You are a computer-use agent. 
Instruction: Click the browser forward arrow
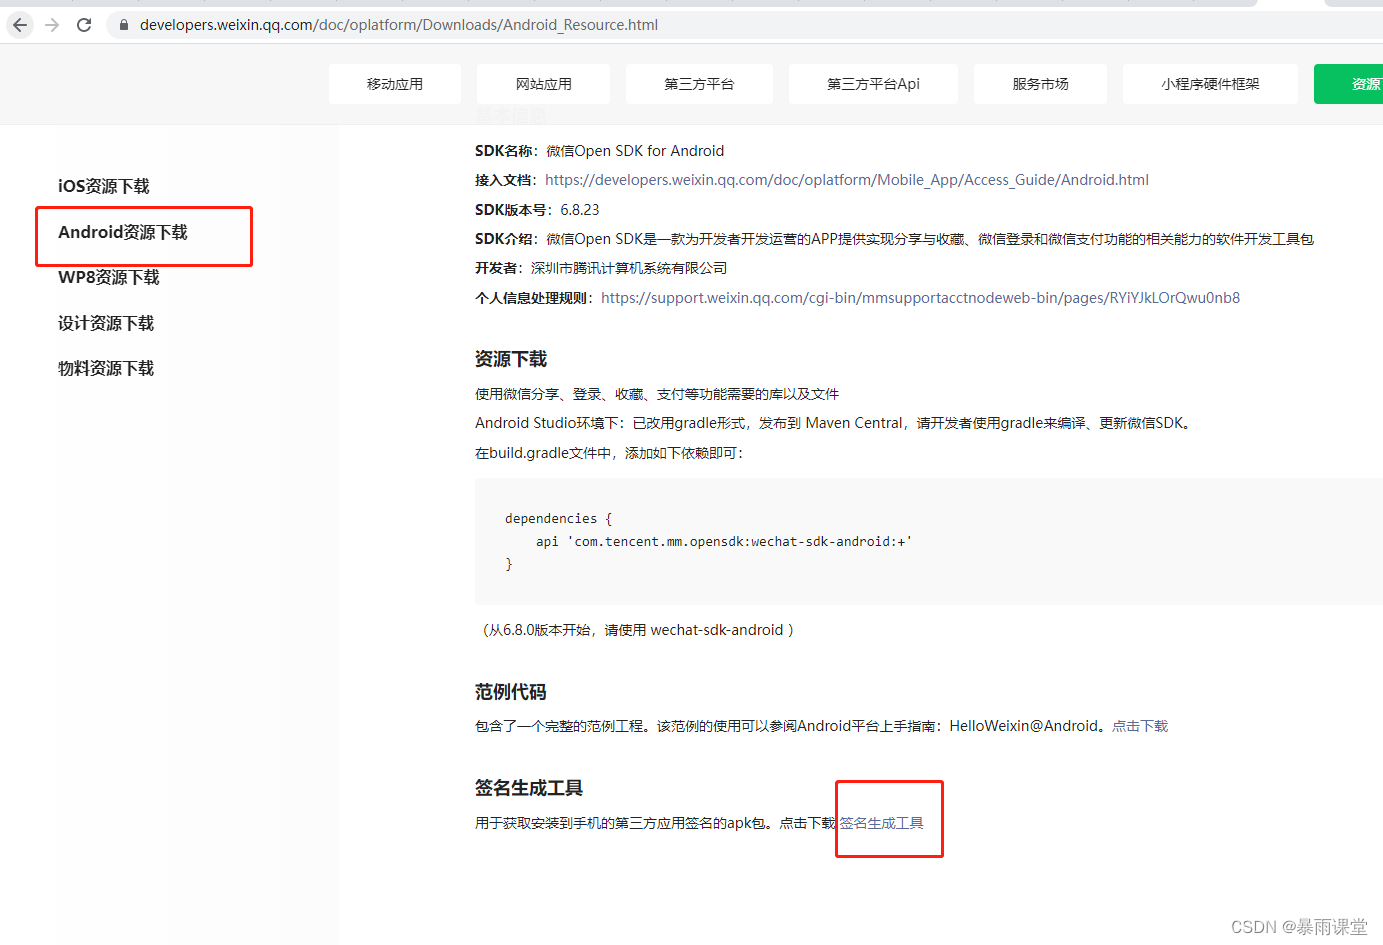pos(52,25)
